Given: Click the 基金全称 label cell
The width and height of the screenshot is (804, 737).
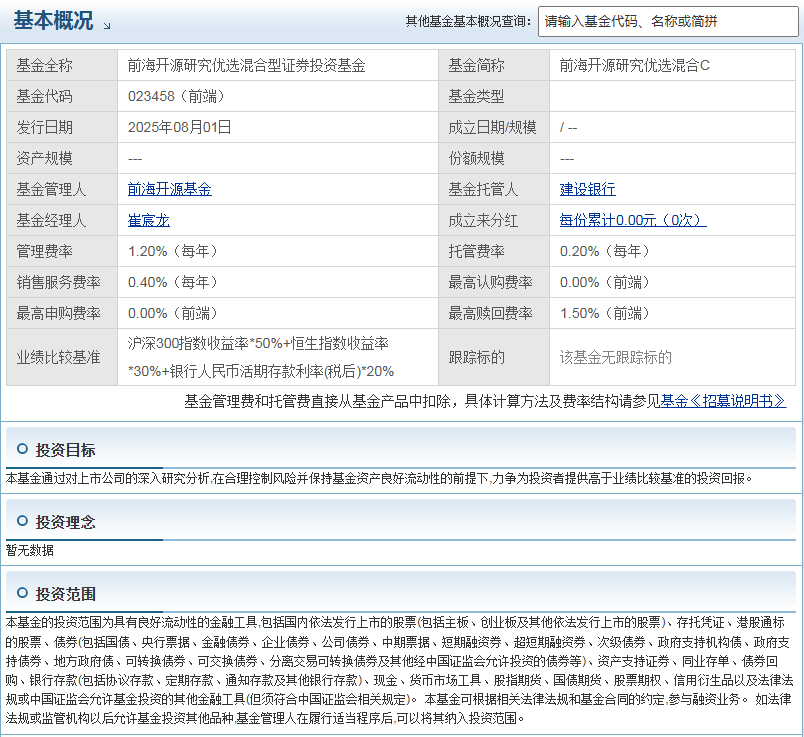Looking at the screenshot, I should [x=62, y=65].
